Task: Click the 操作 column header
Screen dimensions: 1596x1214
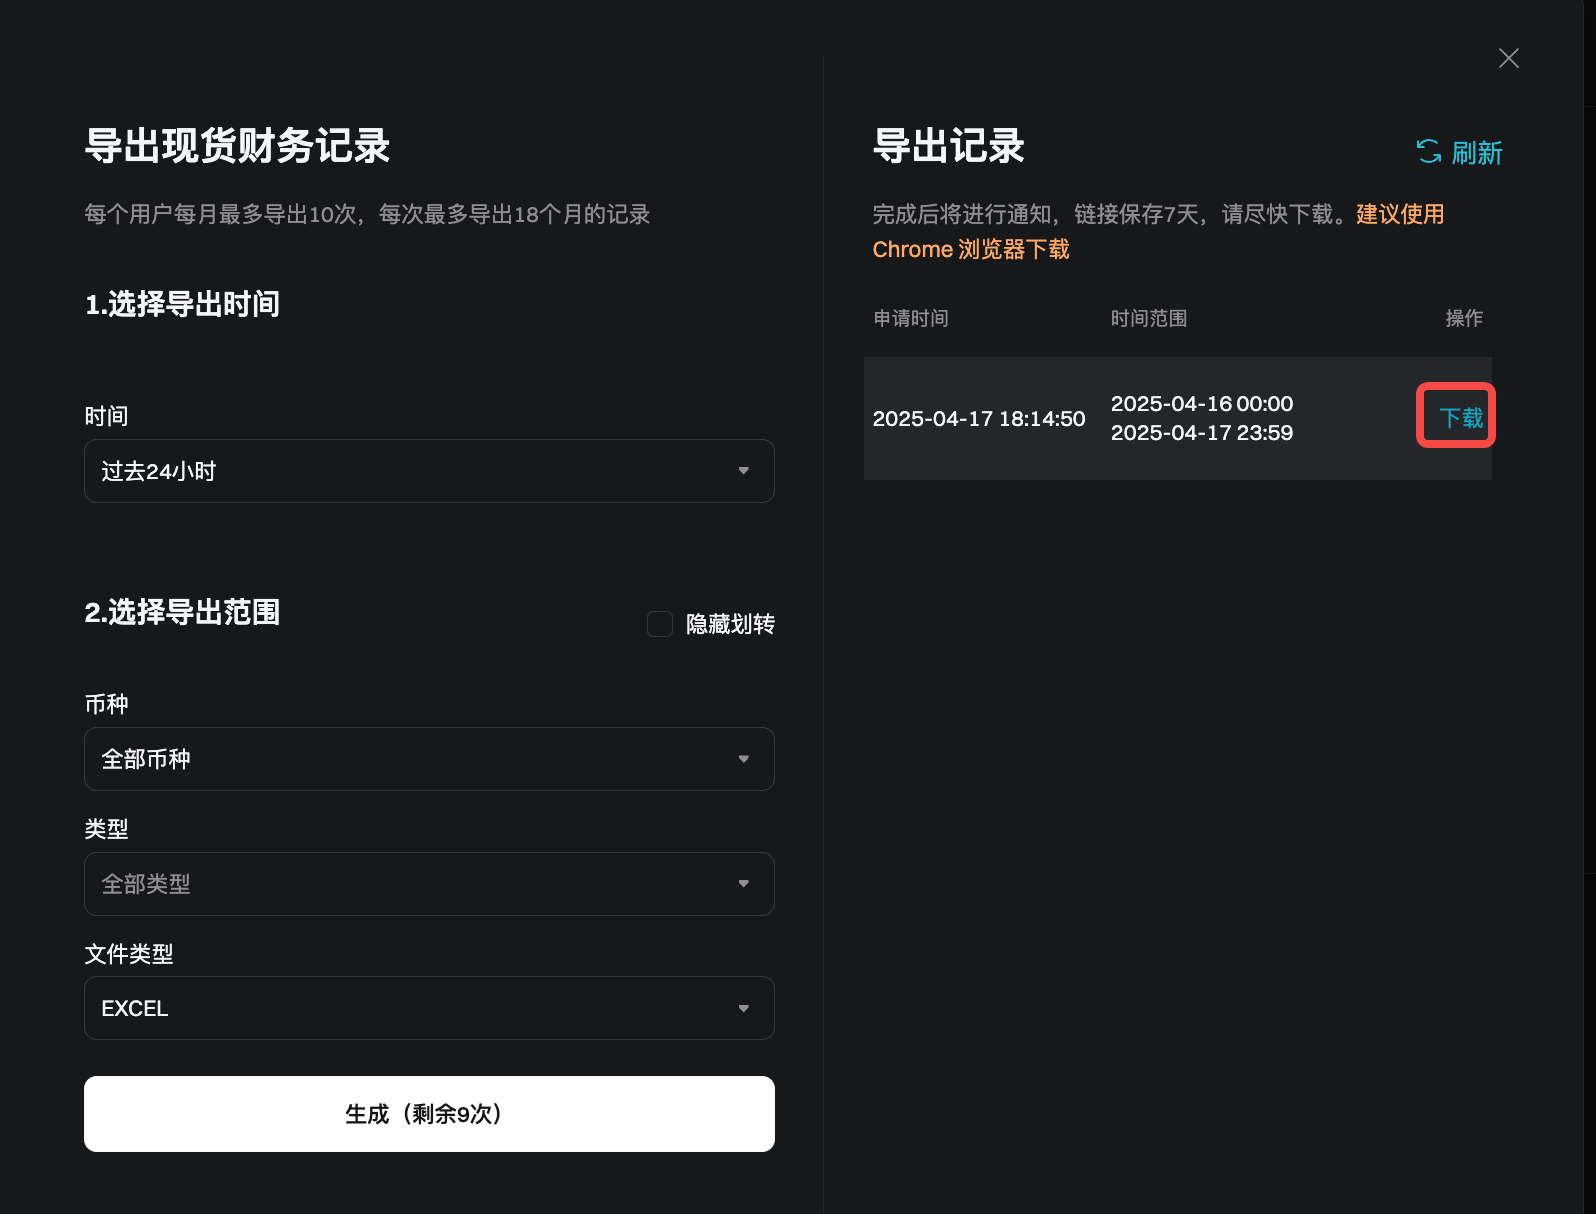Action: click(1463, 318)
